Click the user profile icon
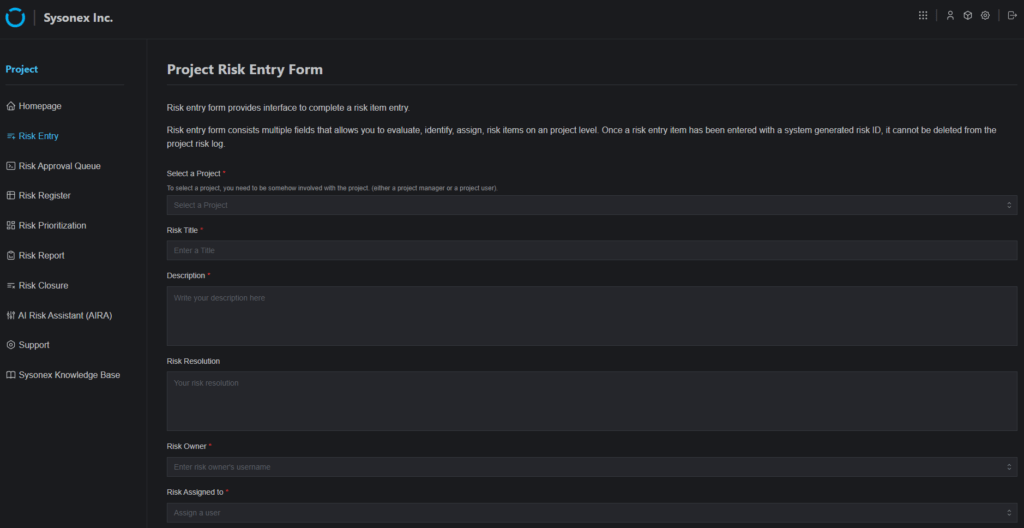The image size is (1024, 528). click(950, 15)
